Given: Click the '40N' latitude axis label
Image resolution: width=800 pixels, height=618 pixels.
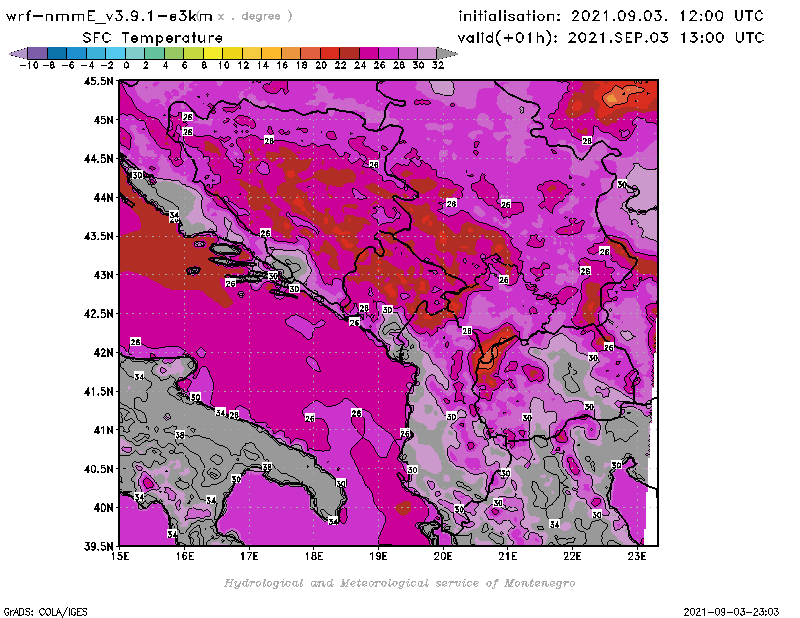Looking at the screenshot, I should pos(103,508).
